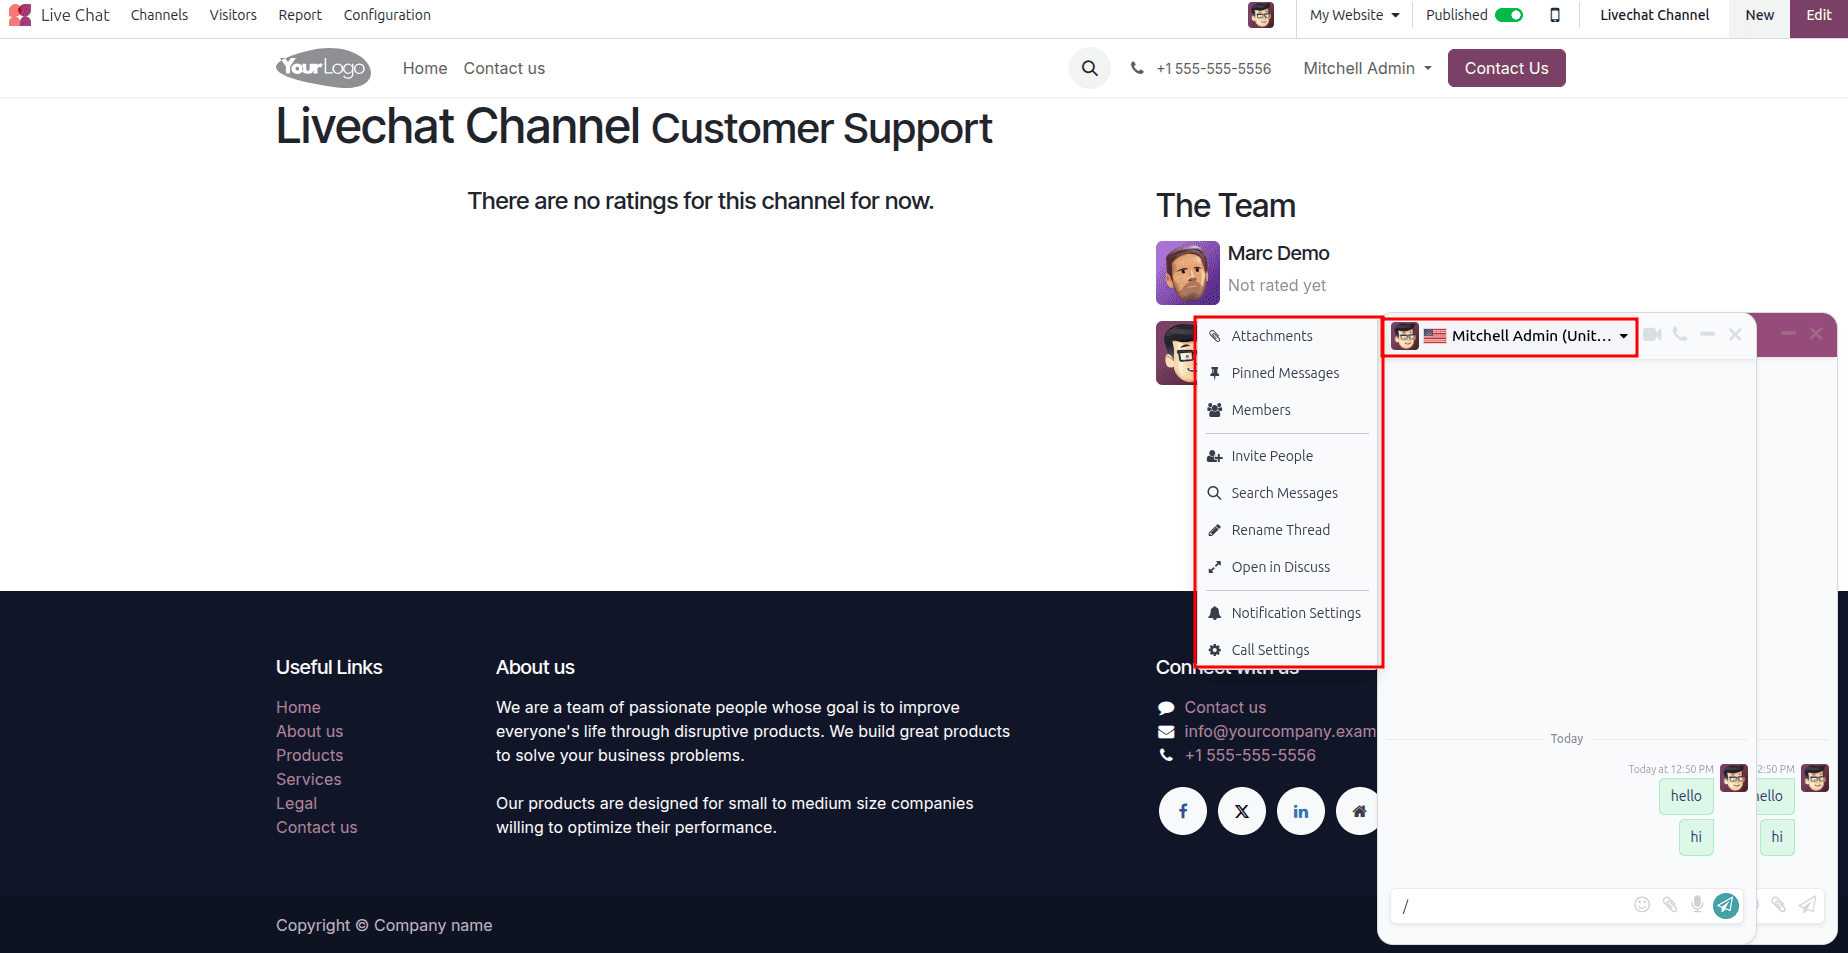Record a voice message with the microphone icon
This screenshot has height=953, width=1848.
tap(1697, 905)
